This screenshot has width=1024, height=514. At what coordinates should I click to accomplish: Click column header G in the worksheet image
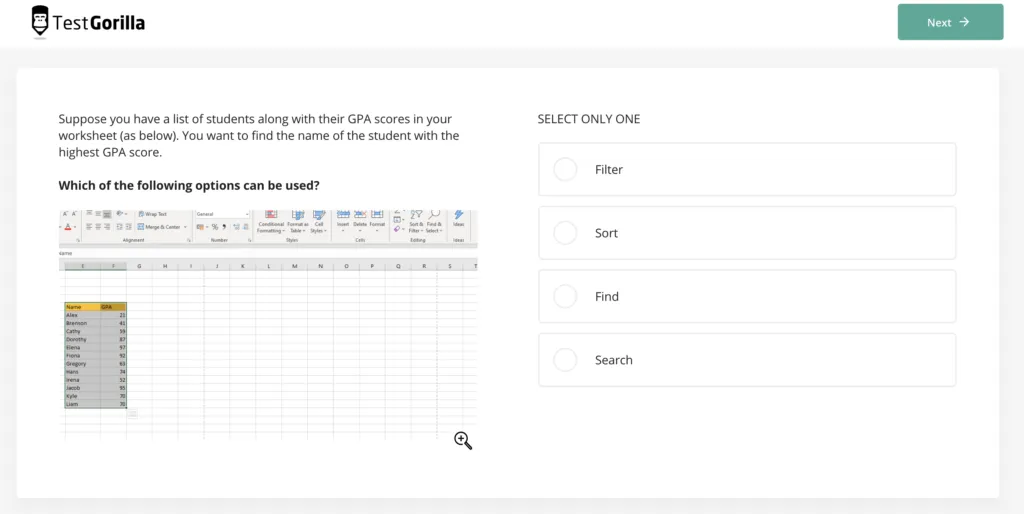pyautogui.click(x=139, y=266)
